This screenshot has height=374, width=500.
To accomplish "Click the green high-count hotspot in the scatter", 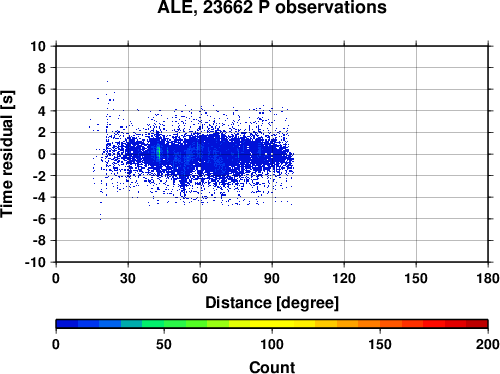I will point(159,152).
